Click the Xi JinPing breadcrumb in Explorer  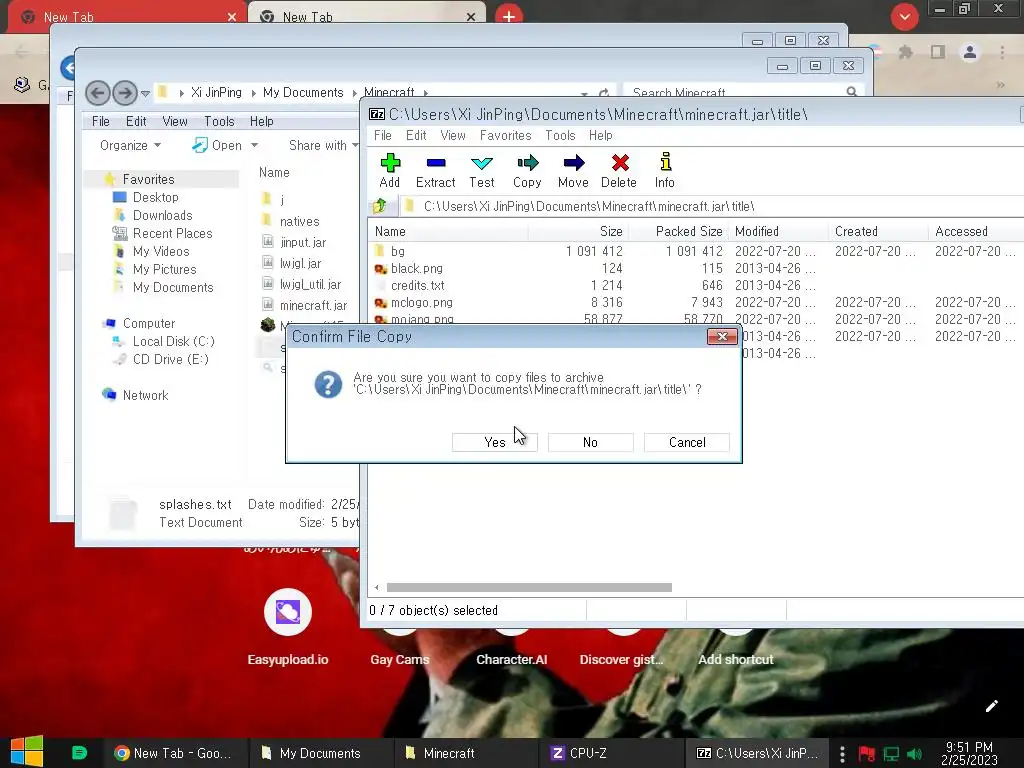point(216,93)
